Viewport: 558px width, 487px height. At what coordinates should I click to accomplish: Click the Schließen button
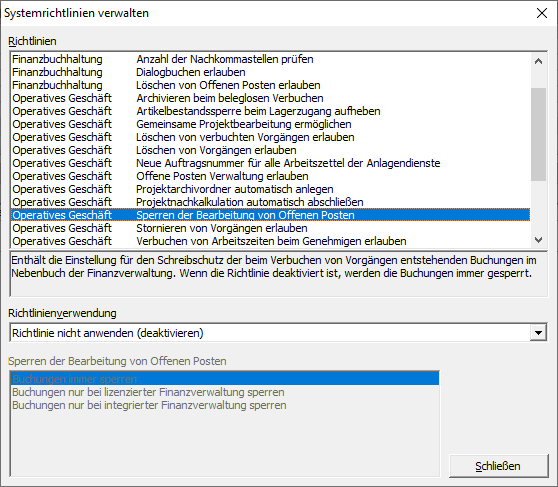click(498, 466)
